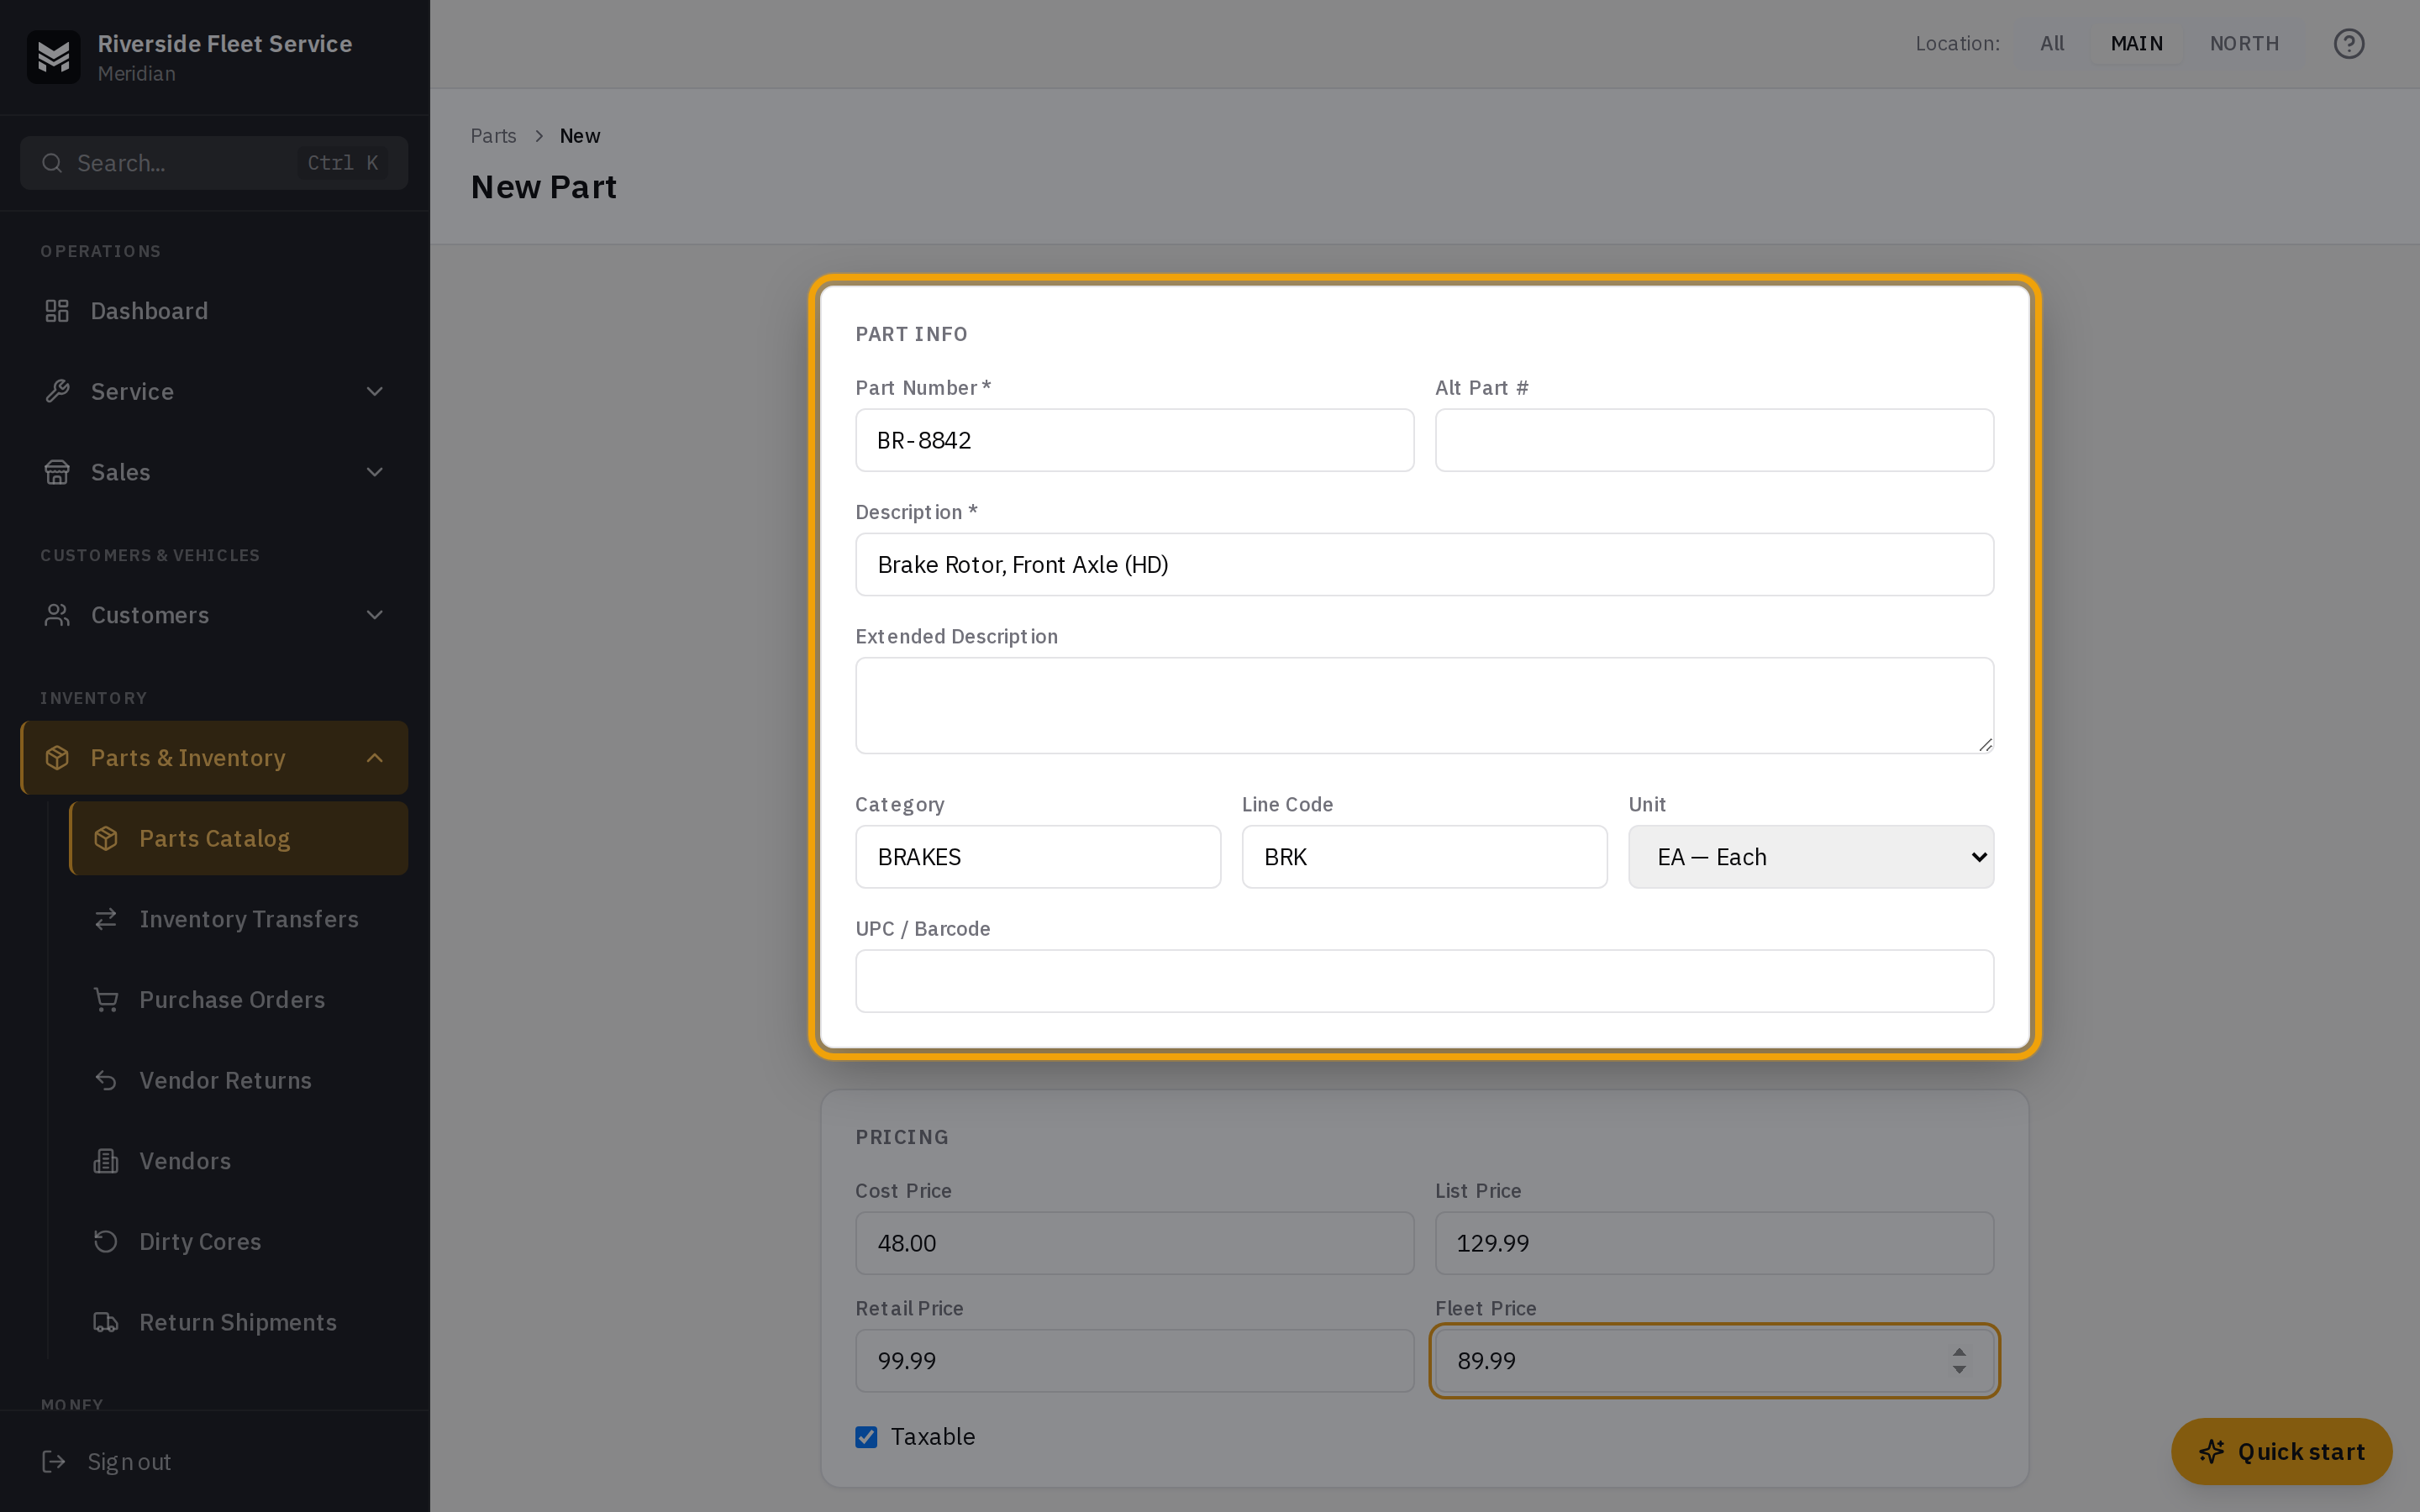Screen dimensions: 2420x1512
Task: Click the Customers people icon
Action: [x=57, y=615]
